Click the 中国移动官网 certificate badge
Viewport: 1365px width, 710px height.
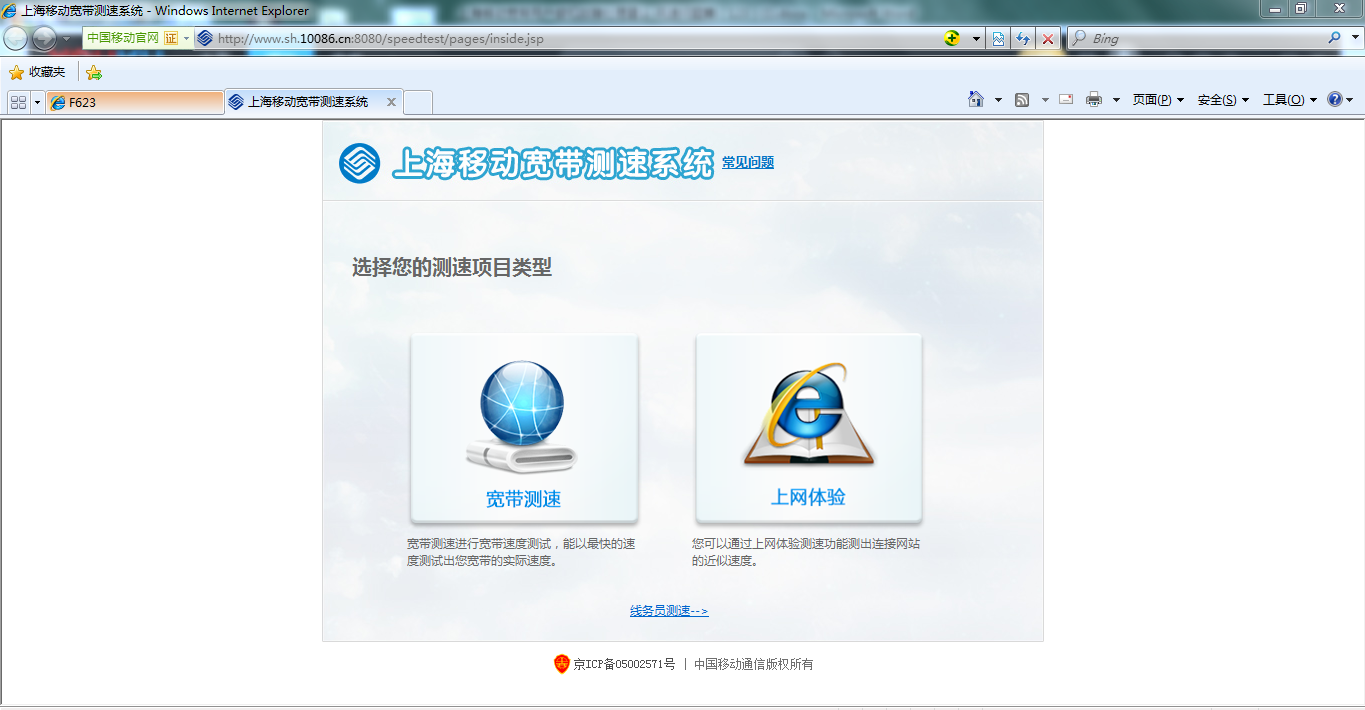[x=131, y=38]
